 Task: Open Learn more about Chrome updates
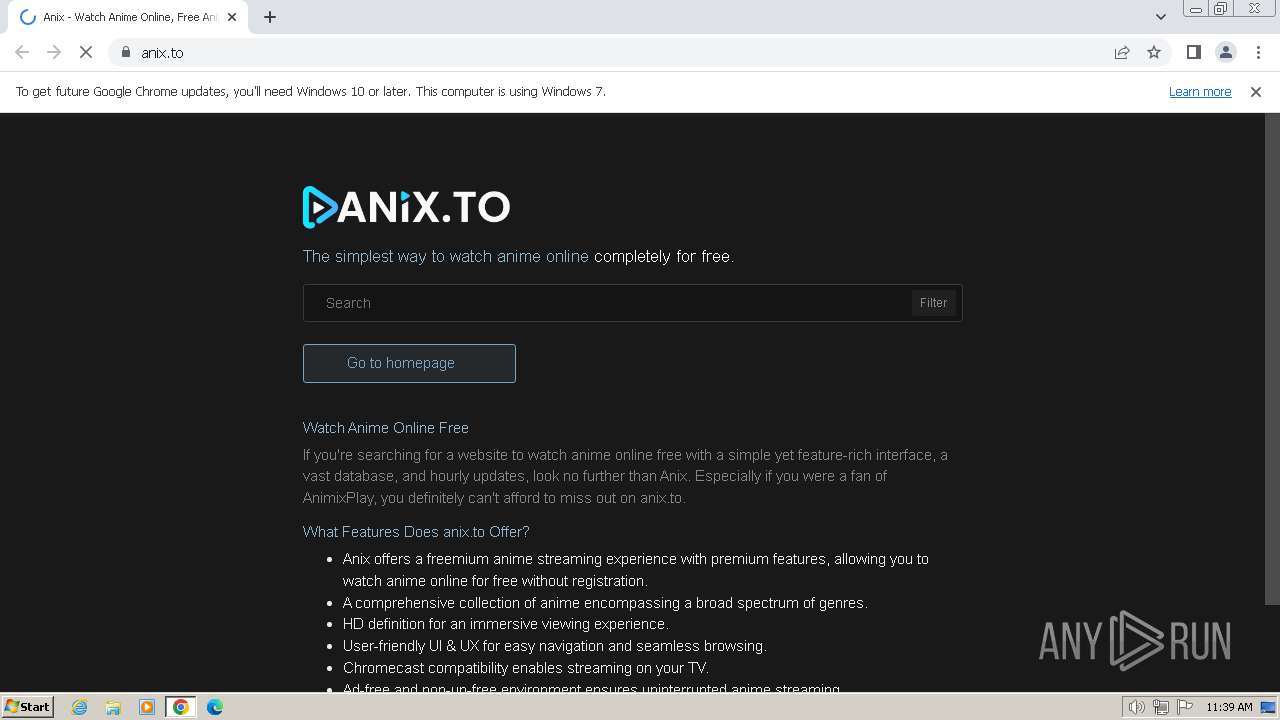pyautogui.click(x=1200, y=91)
